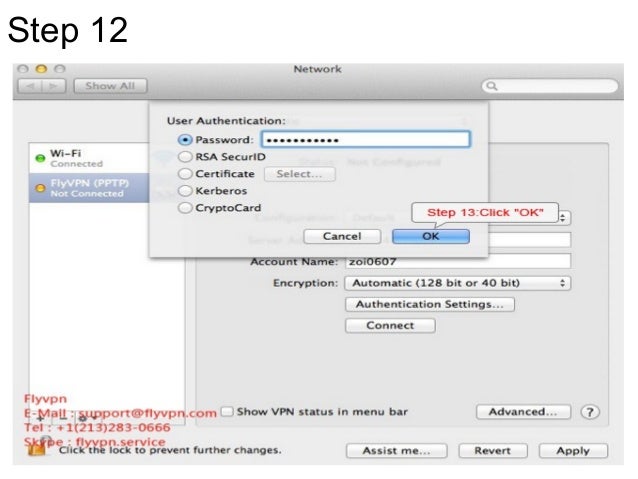The height and width of the screenshot is (479, 638).
Task: Toggle Show VPN status in menu bar
Action: (227, 411)
